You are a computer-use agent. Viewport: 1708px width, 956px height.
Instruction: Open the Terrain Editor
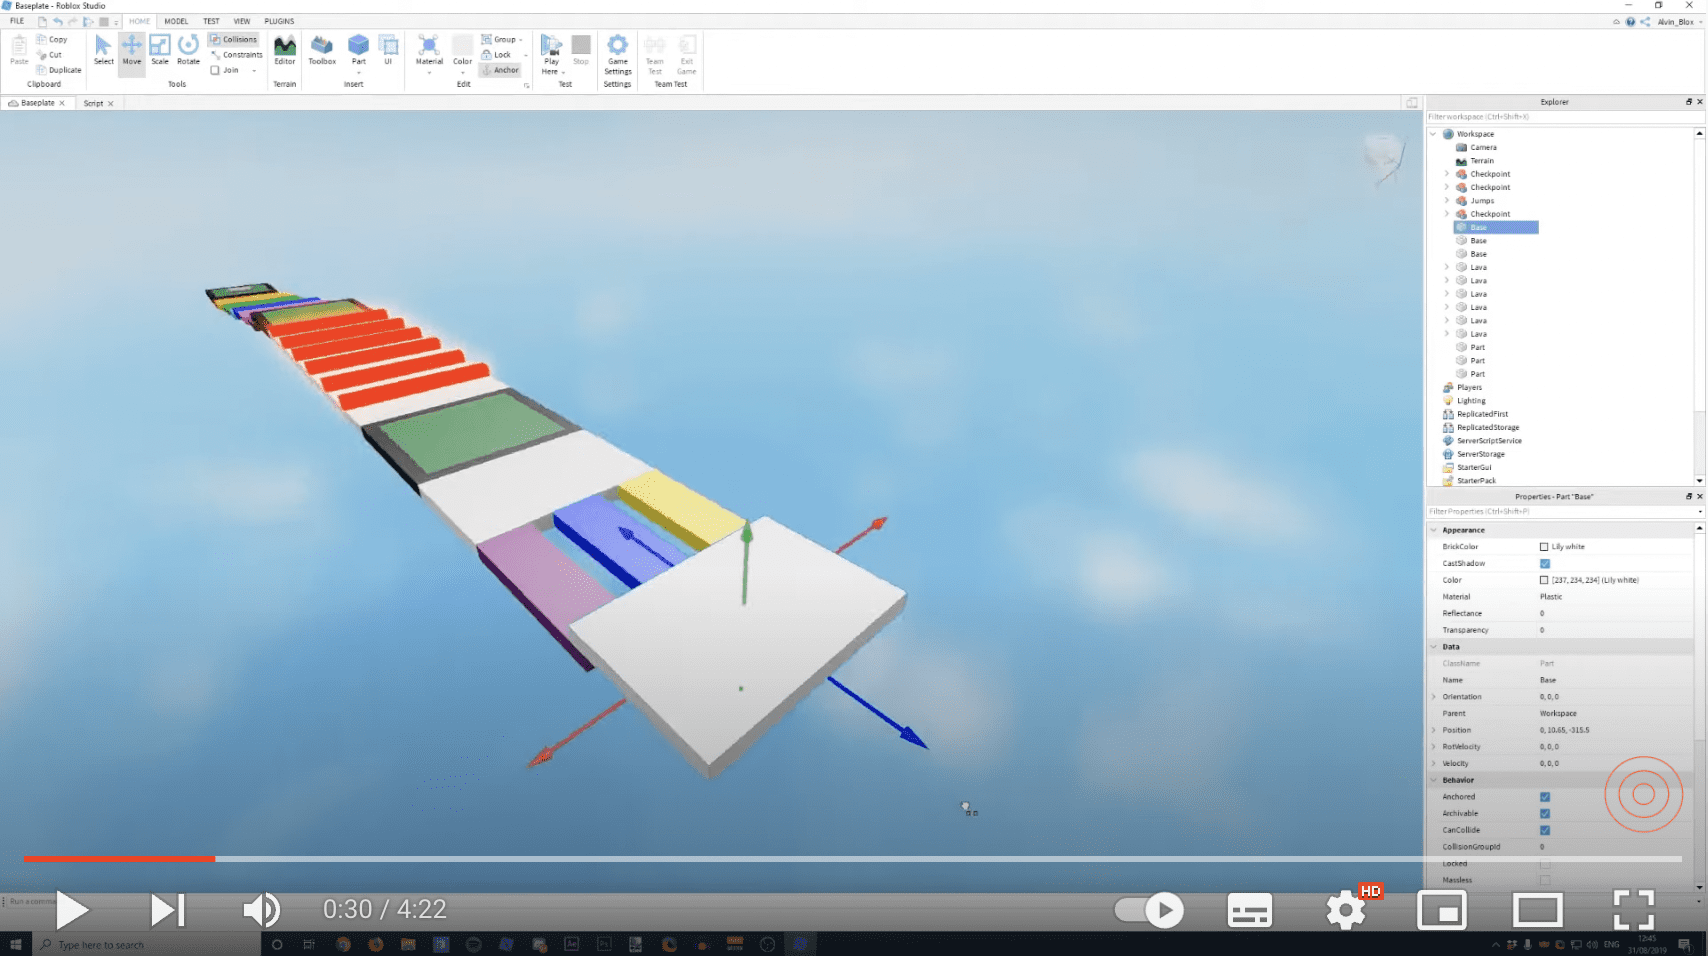pyautogui.click(x=285, y=50)
